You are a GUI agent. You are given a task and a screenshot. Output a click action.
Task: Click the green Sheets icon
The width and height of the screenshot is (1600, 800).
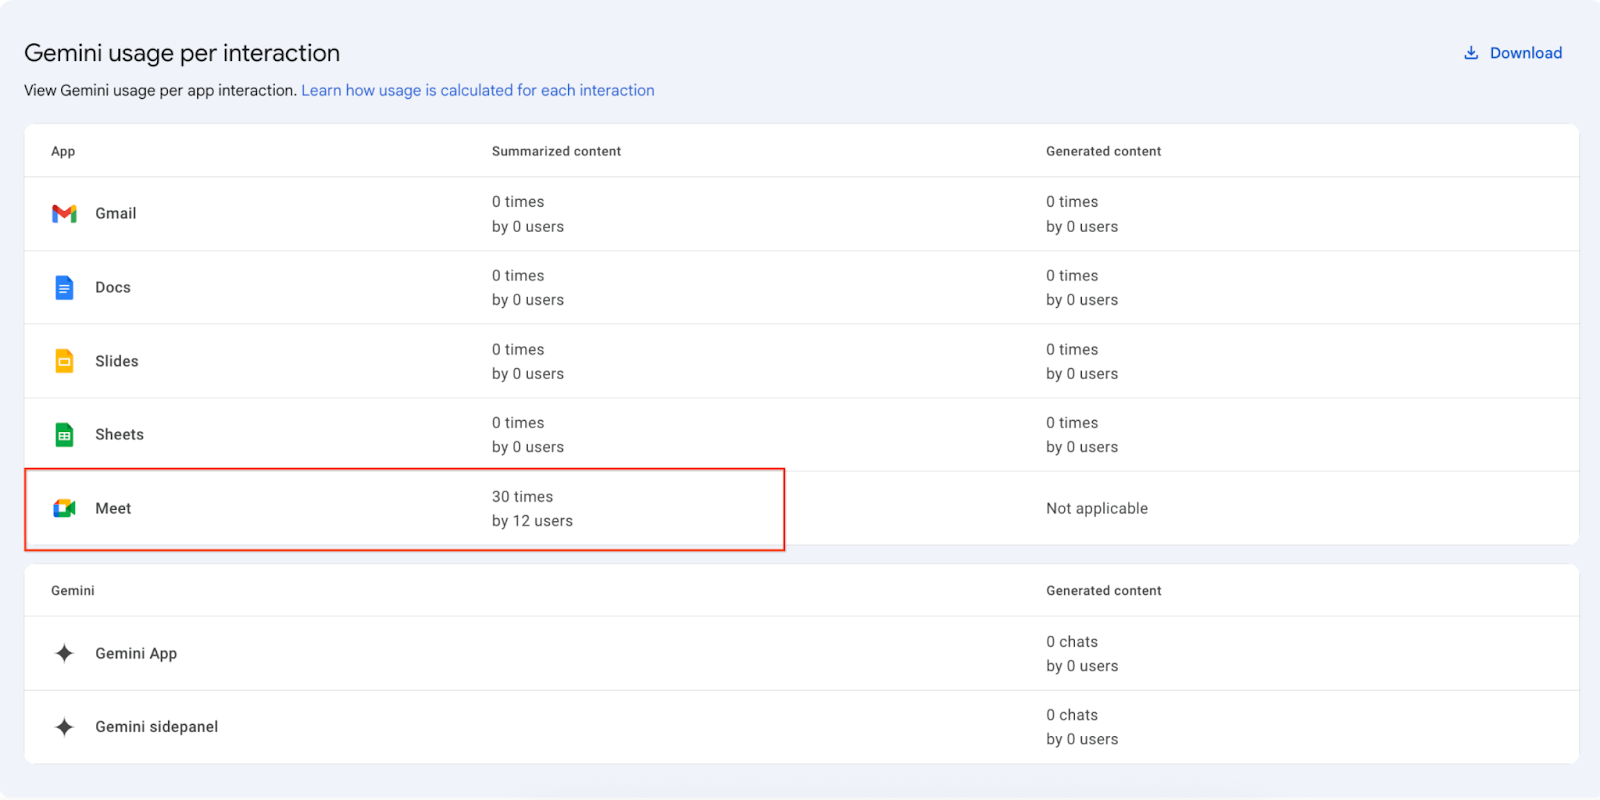pos(64,435)
